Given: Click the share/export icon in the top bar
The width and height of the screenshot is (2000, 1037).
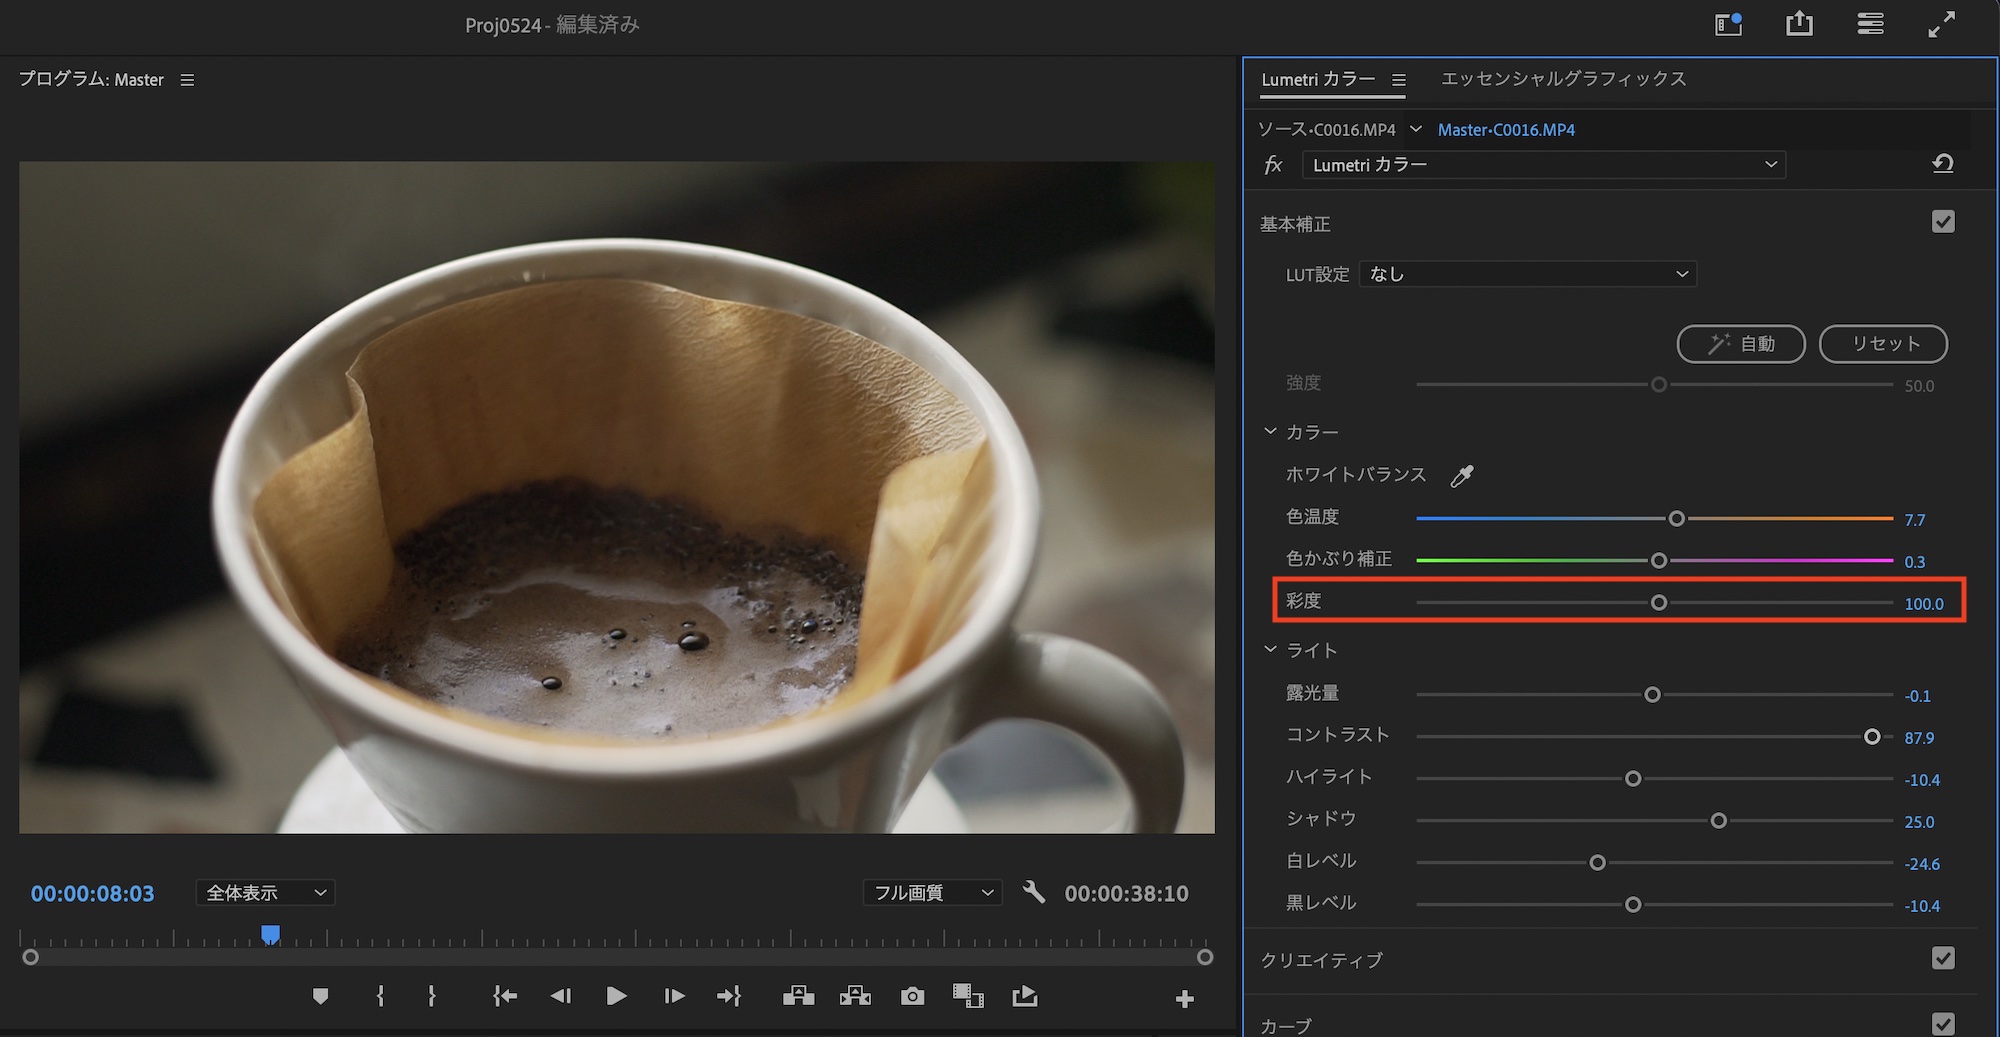Looking at the screenshot, I should [x=1799, y=24].
